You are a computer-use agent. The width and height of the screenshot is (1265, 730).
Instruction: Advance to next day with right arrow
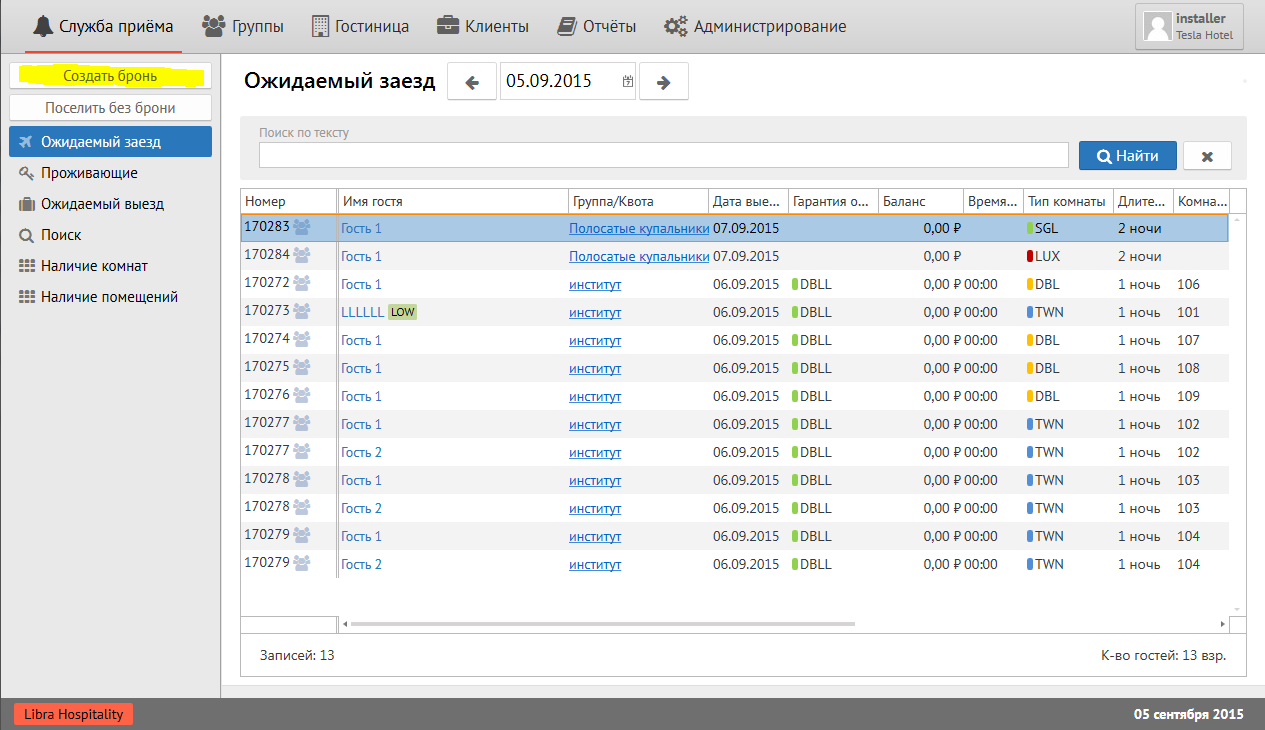(x=663, y=82)
